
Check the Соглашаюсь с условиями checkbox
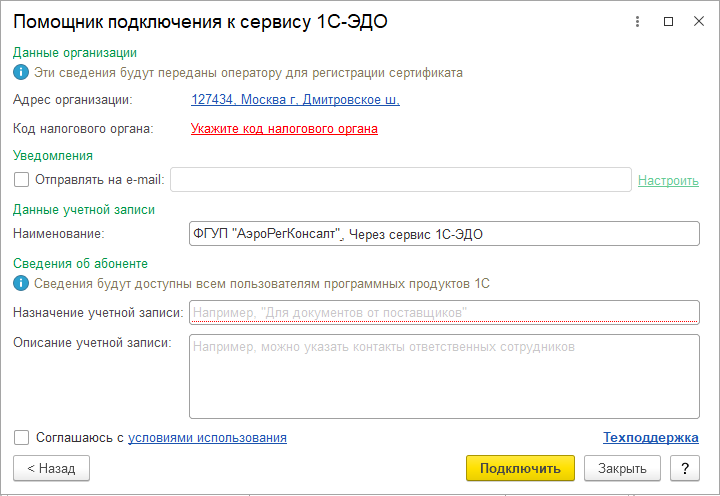tap(22, 437)
